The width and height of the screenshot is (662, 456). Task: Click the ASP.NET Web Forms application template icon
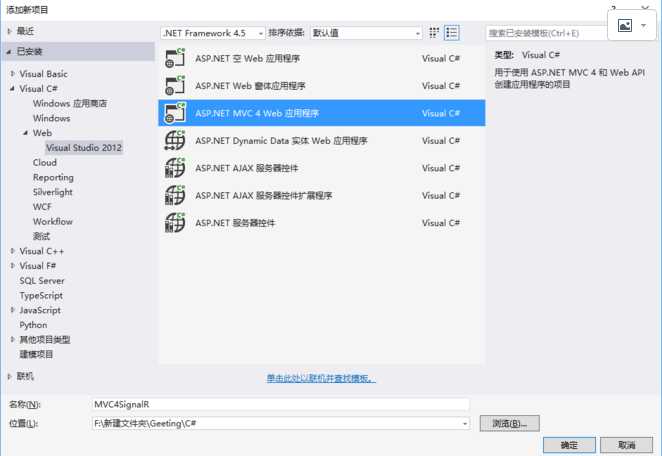175,86
